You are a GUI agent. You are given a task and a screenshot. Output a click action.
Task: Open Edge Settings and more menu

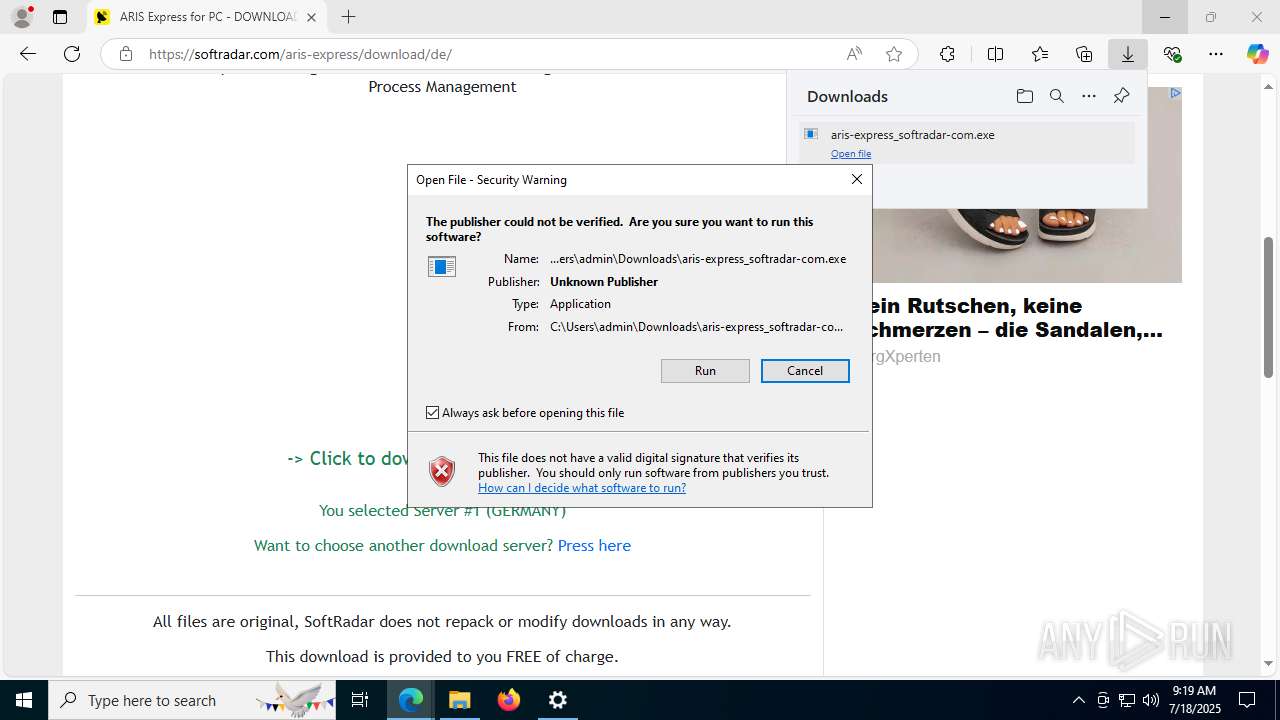point(1216,54)
